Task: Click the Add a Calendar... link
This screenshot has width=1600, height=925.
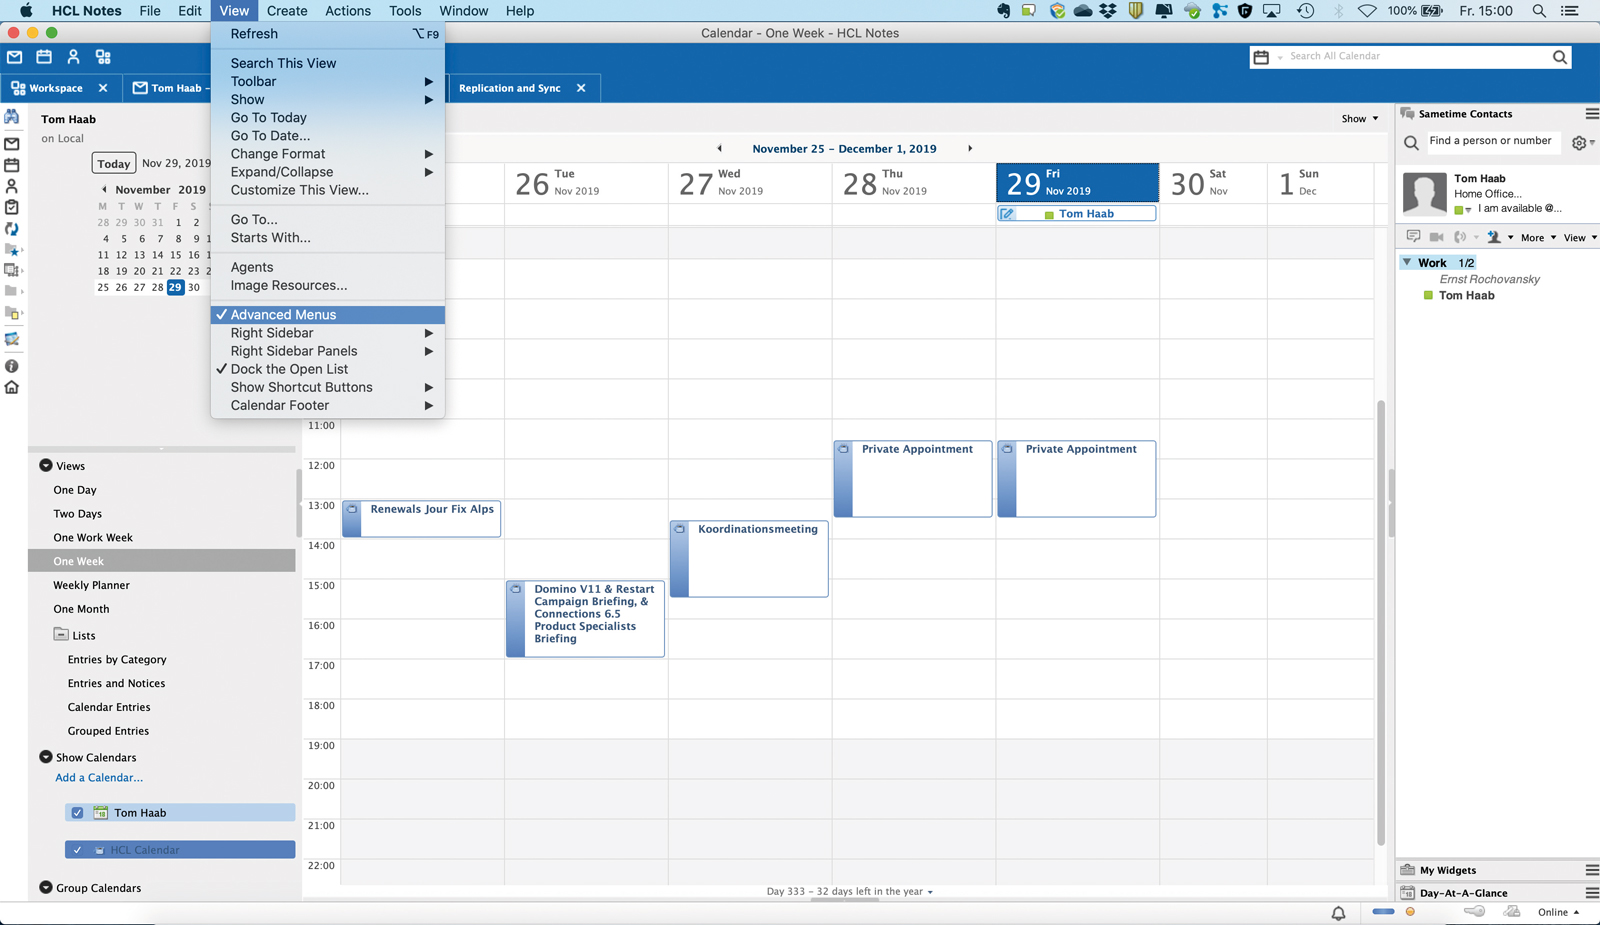Action: [x=99, y=777]
